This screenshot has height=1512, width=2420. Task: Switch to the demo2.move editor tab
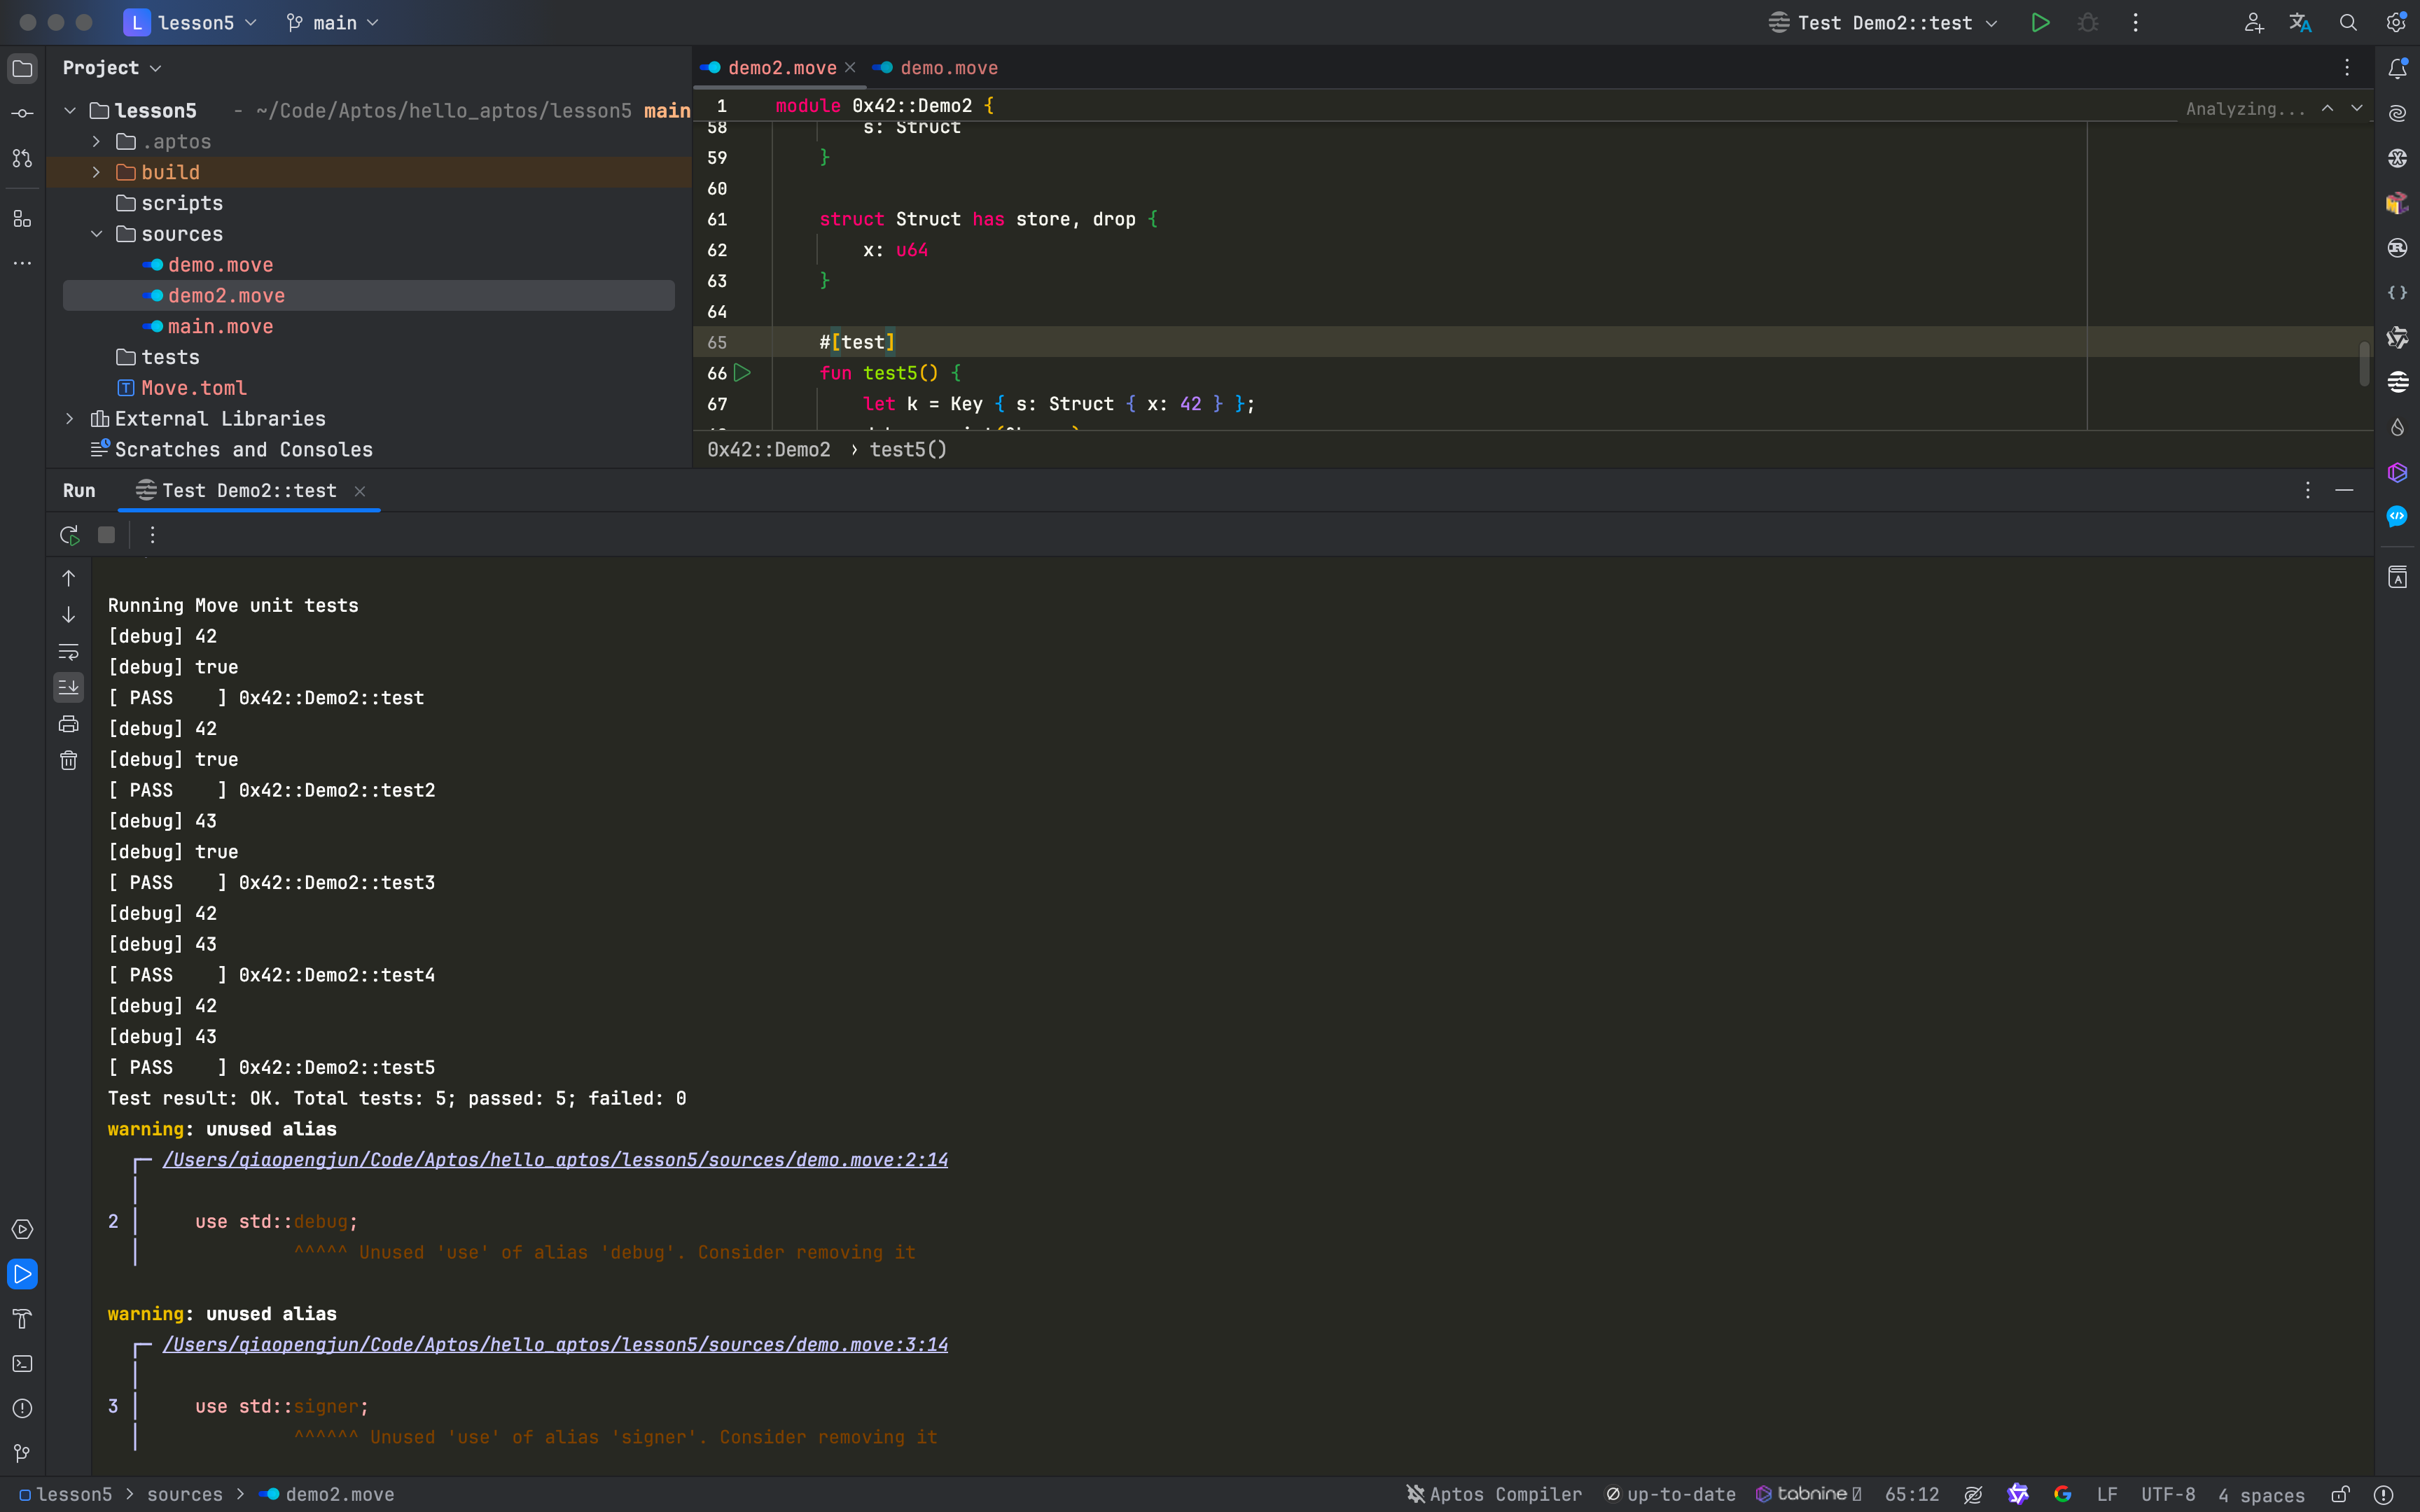(781, 68)
